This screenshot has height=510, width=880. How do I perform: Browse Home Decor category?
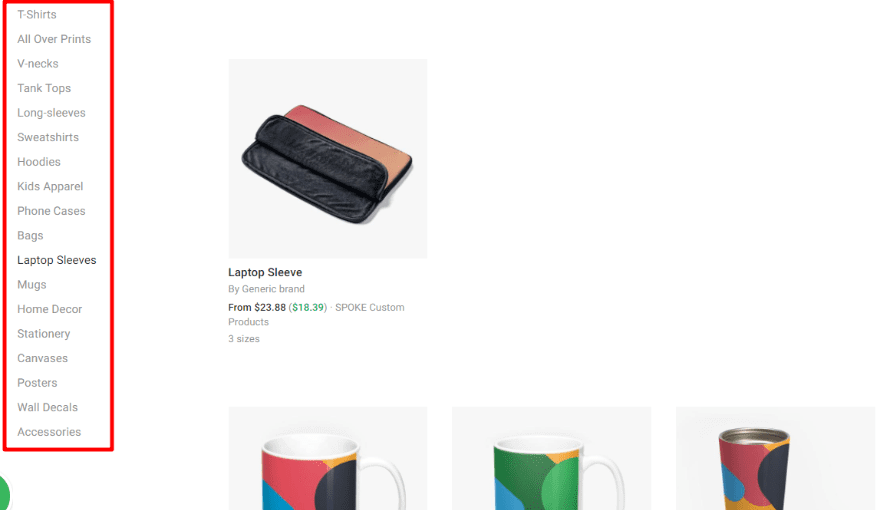point(49,309)
